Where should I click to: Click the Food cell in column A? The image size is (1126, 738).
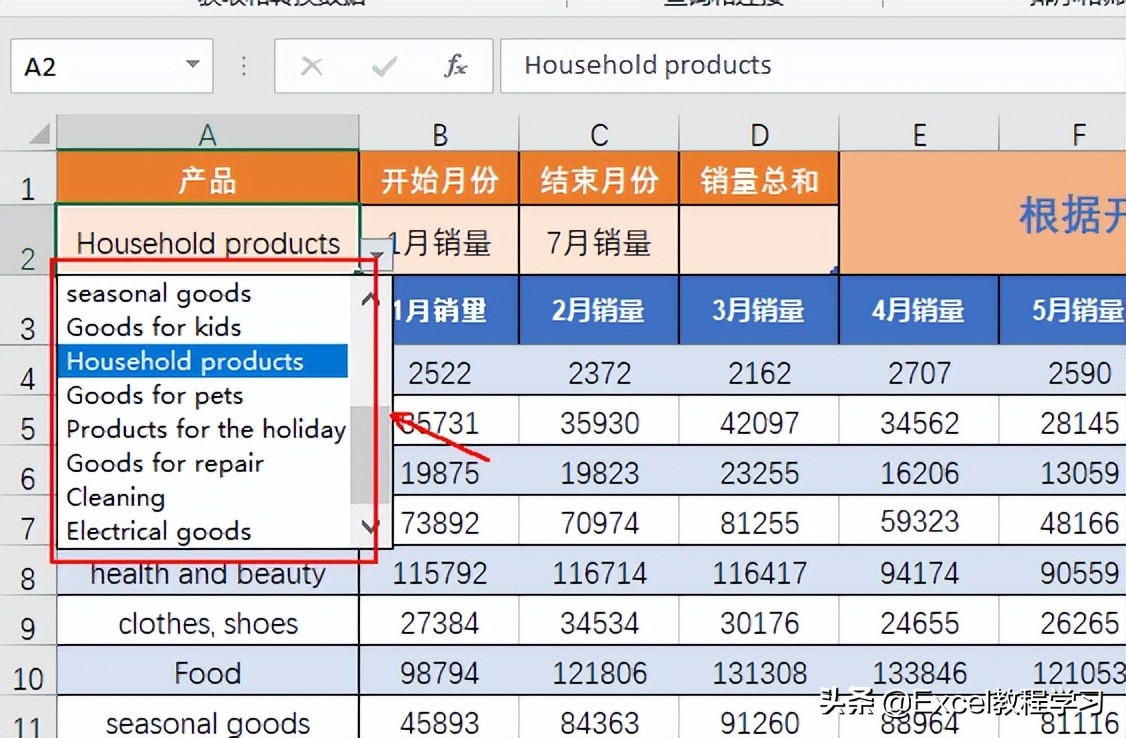pyautogui.click(x=208, y=671)
